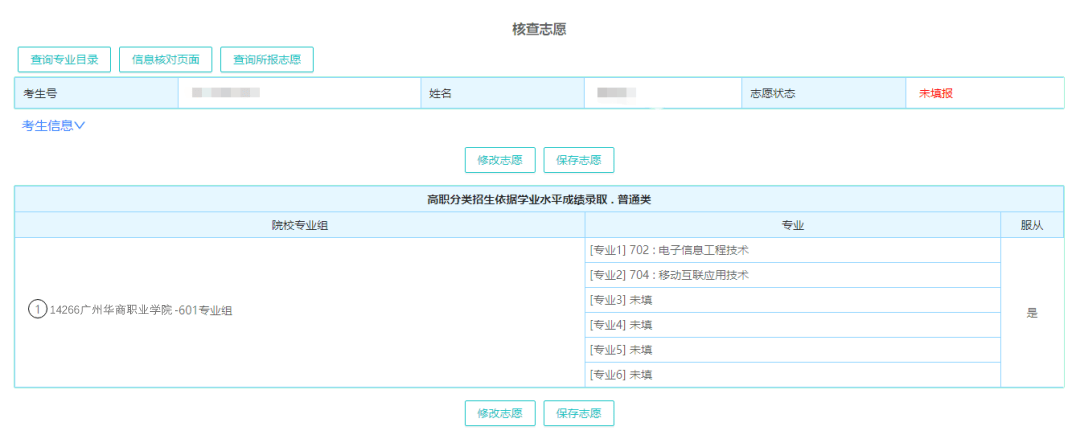Open 查询专业目录 page
1080x439 pixels.
[64, 60]
